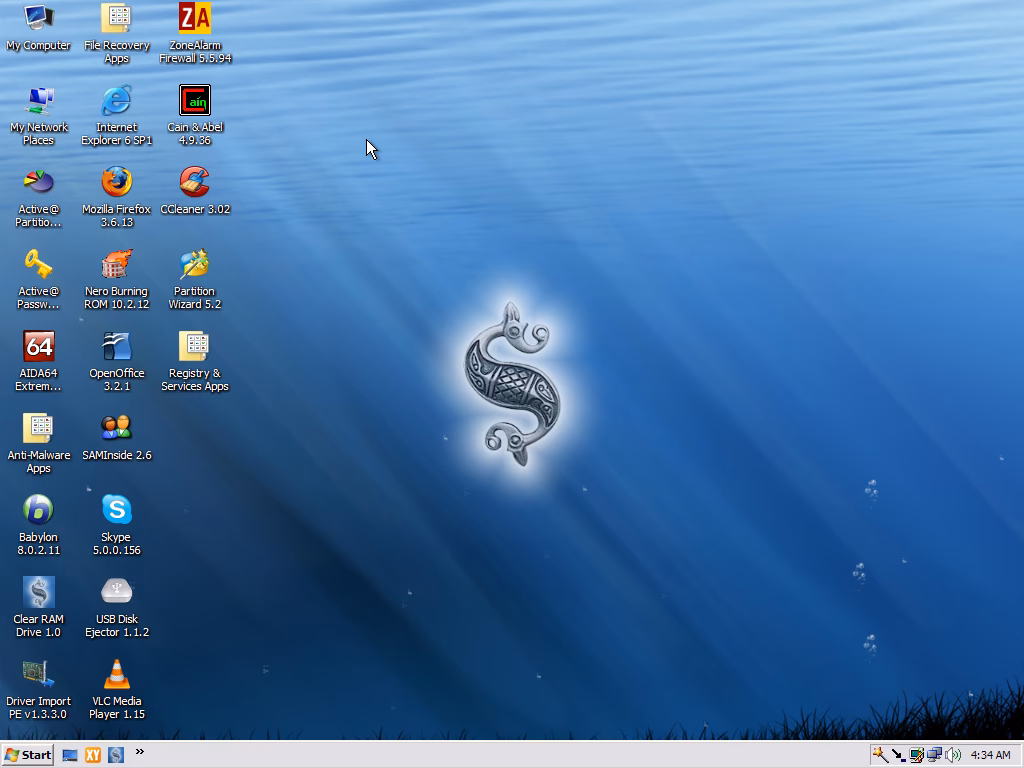Screen dimensions: 1024x768
Task: Open the volume speaker tray icon
Action: [953, 755]
